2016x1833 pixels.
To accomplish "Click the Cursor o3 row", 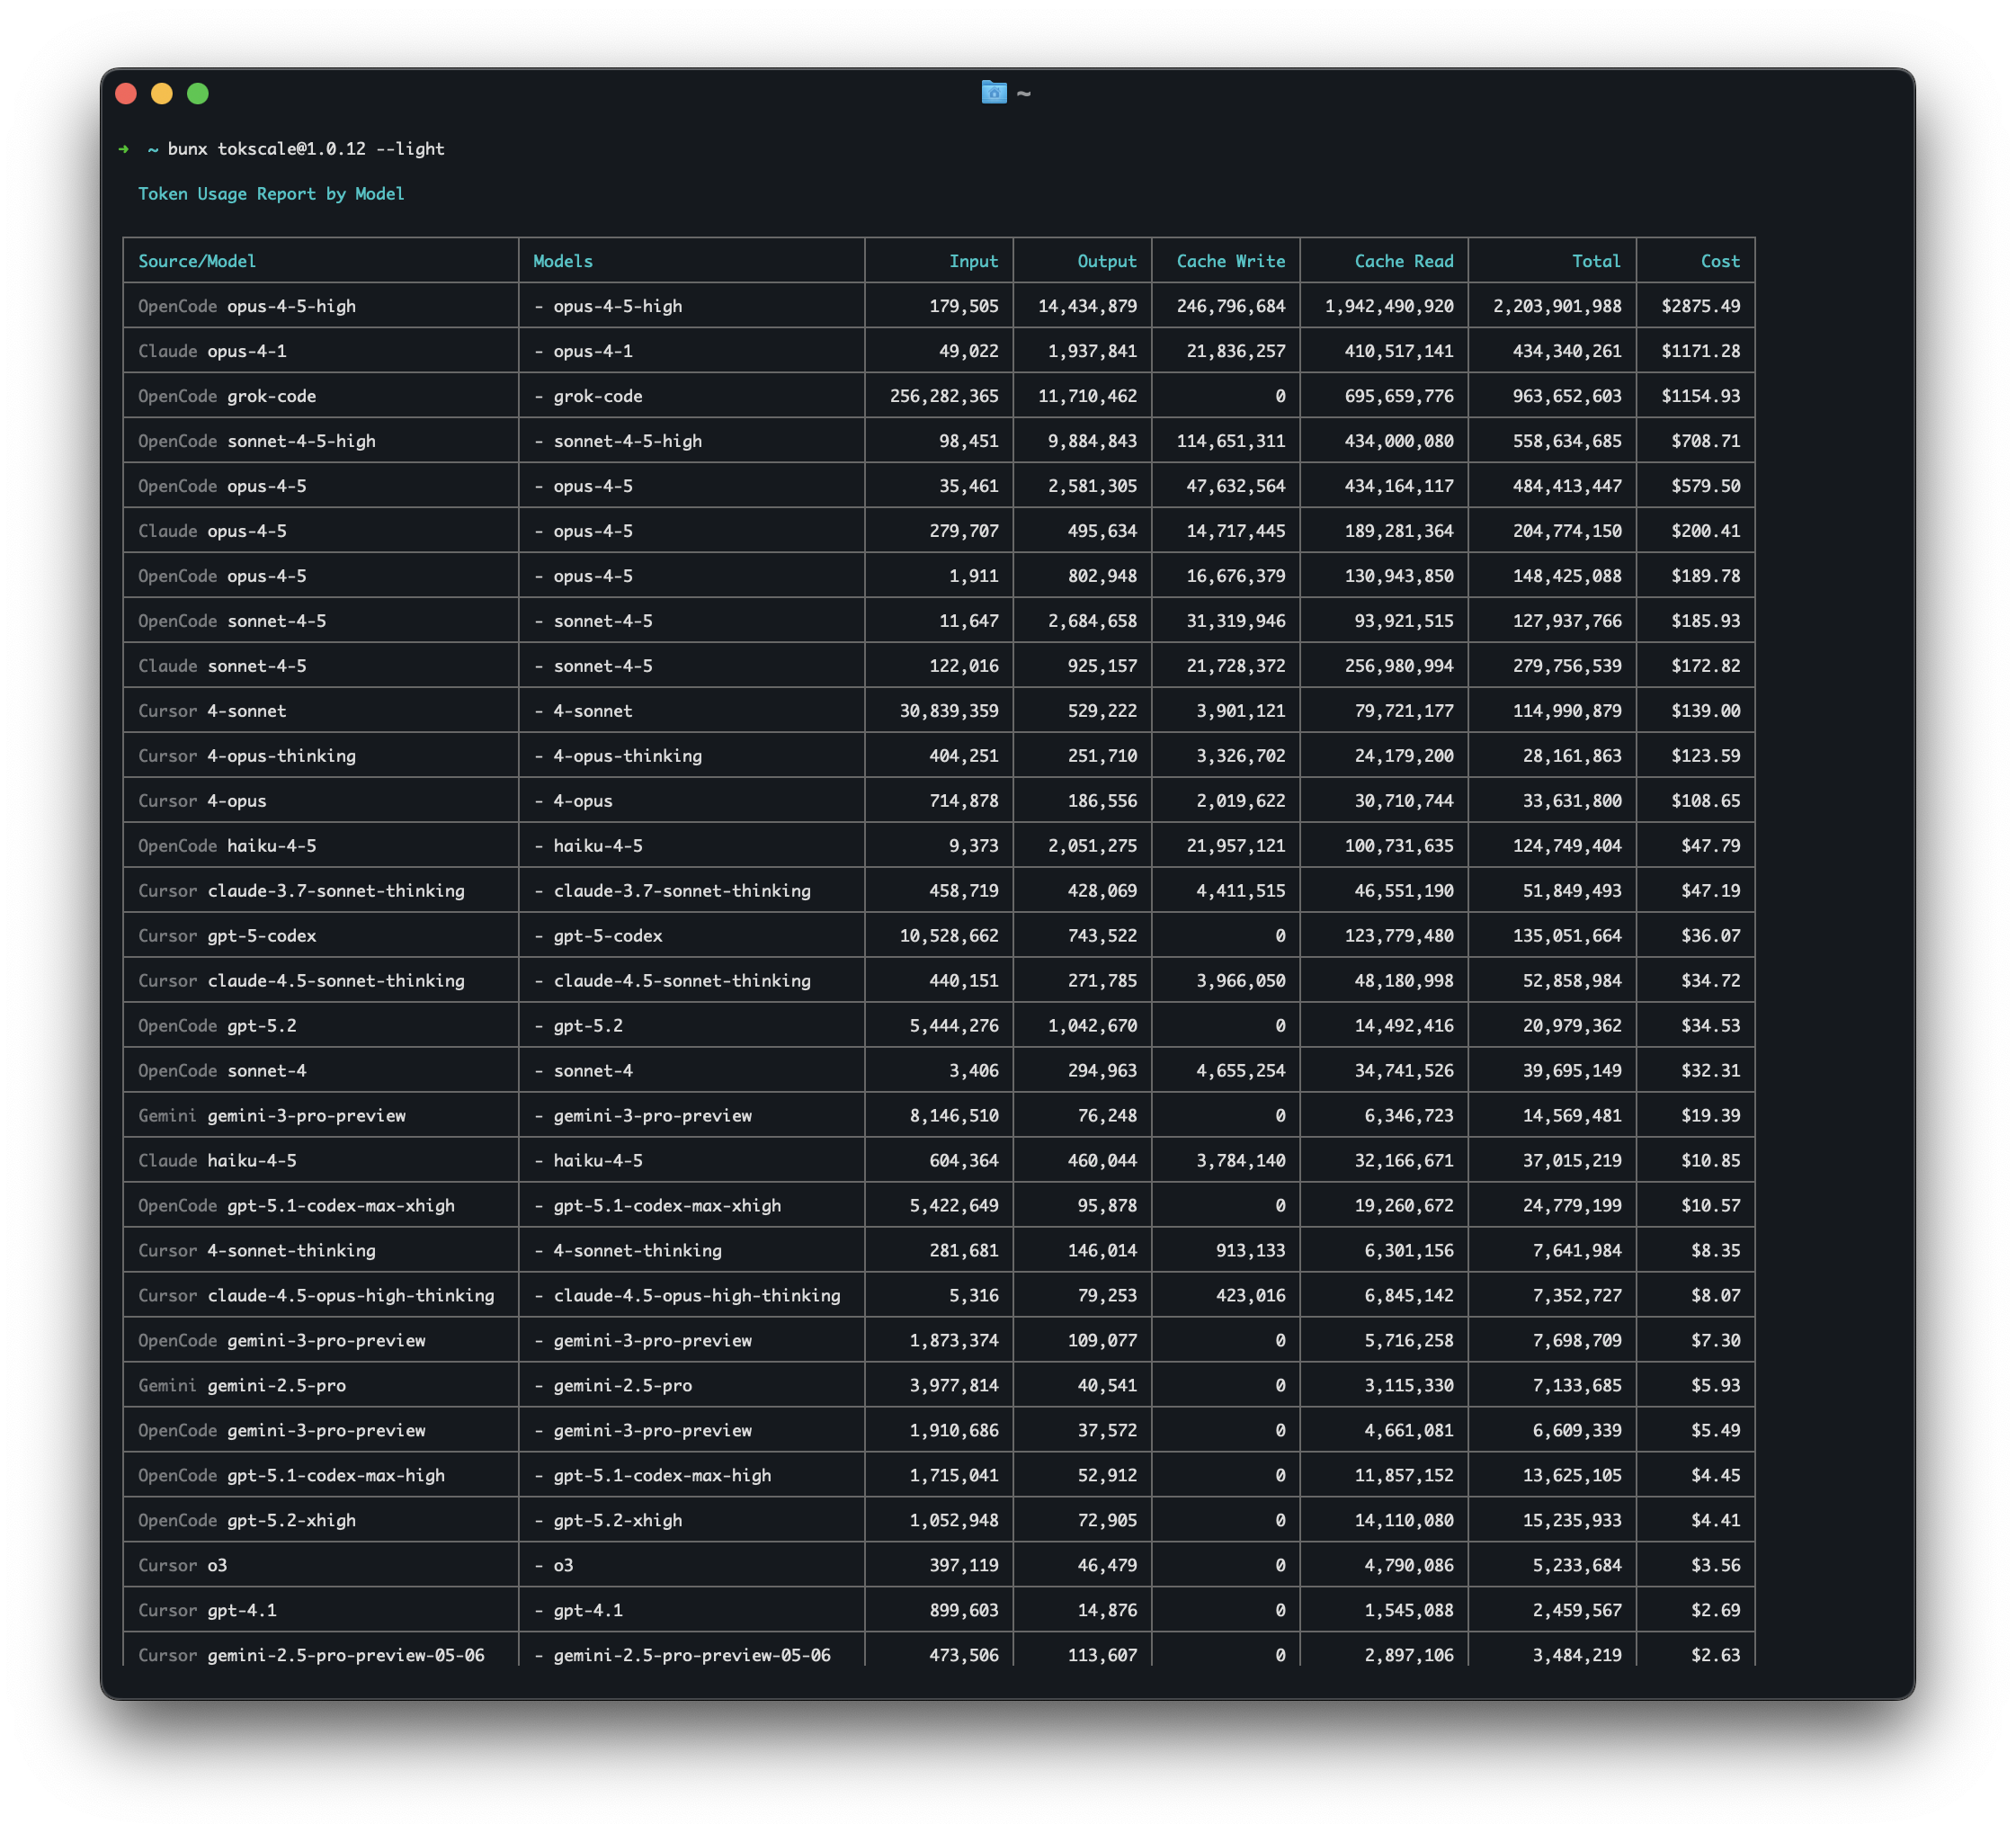I will [x=182, y=1565].
